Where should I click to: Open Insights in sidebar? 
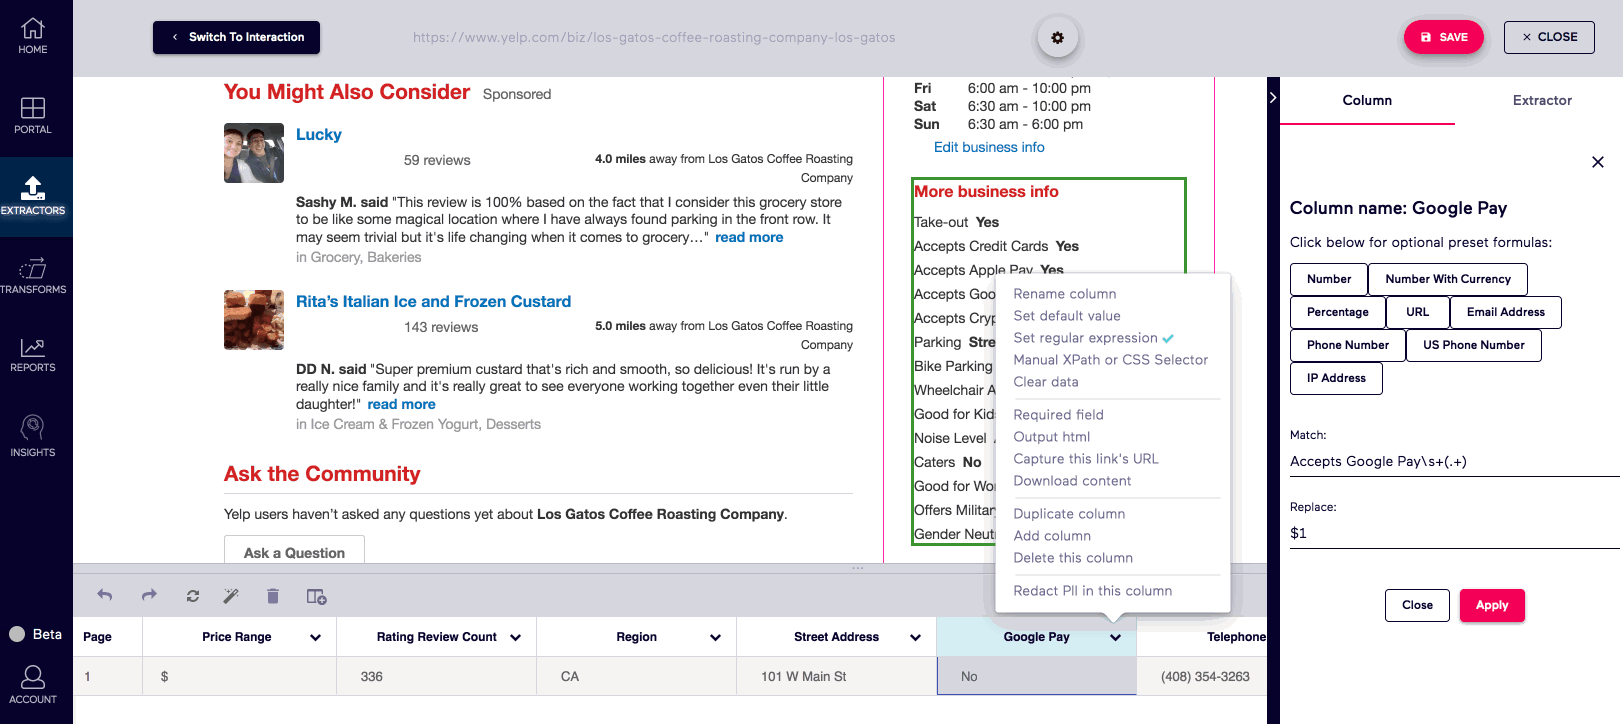[x=33, y=436]
